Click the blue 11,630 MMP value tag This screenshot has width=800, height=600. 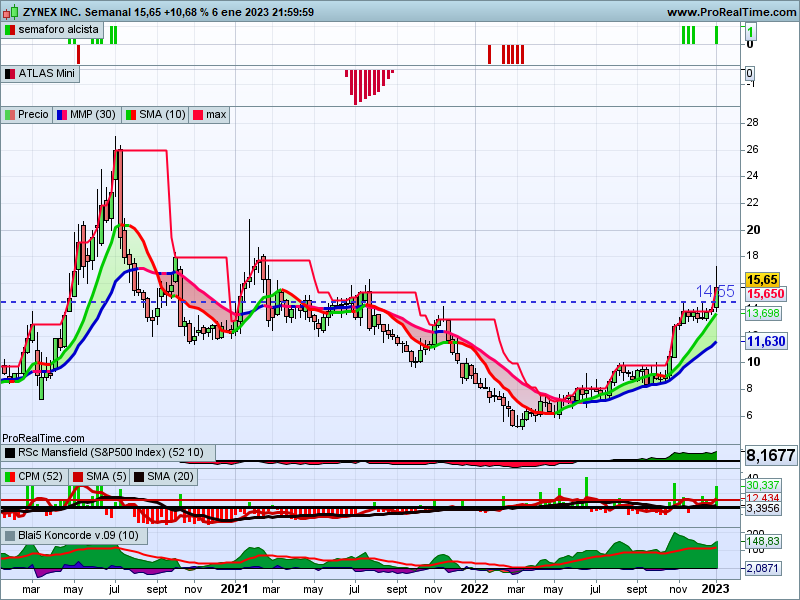coord(766,341)
